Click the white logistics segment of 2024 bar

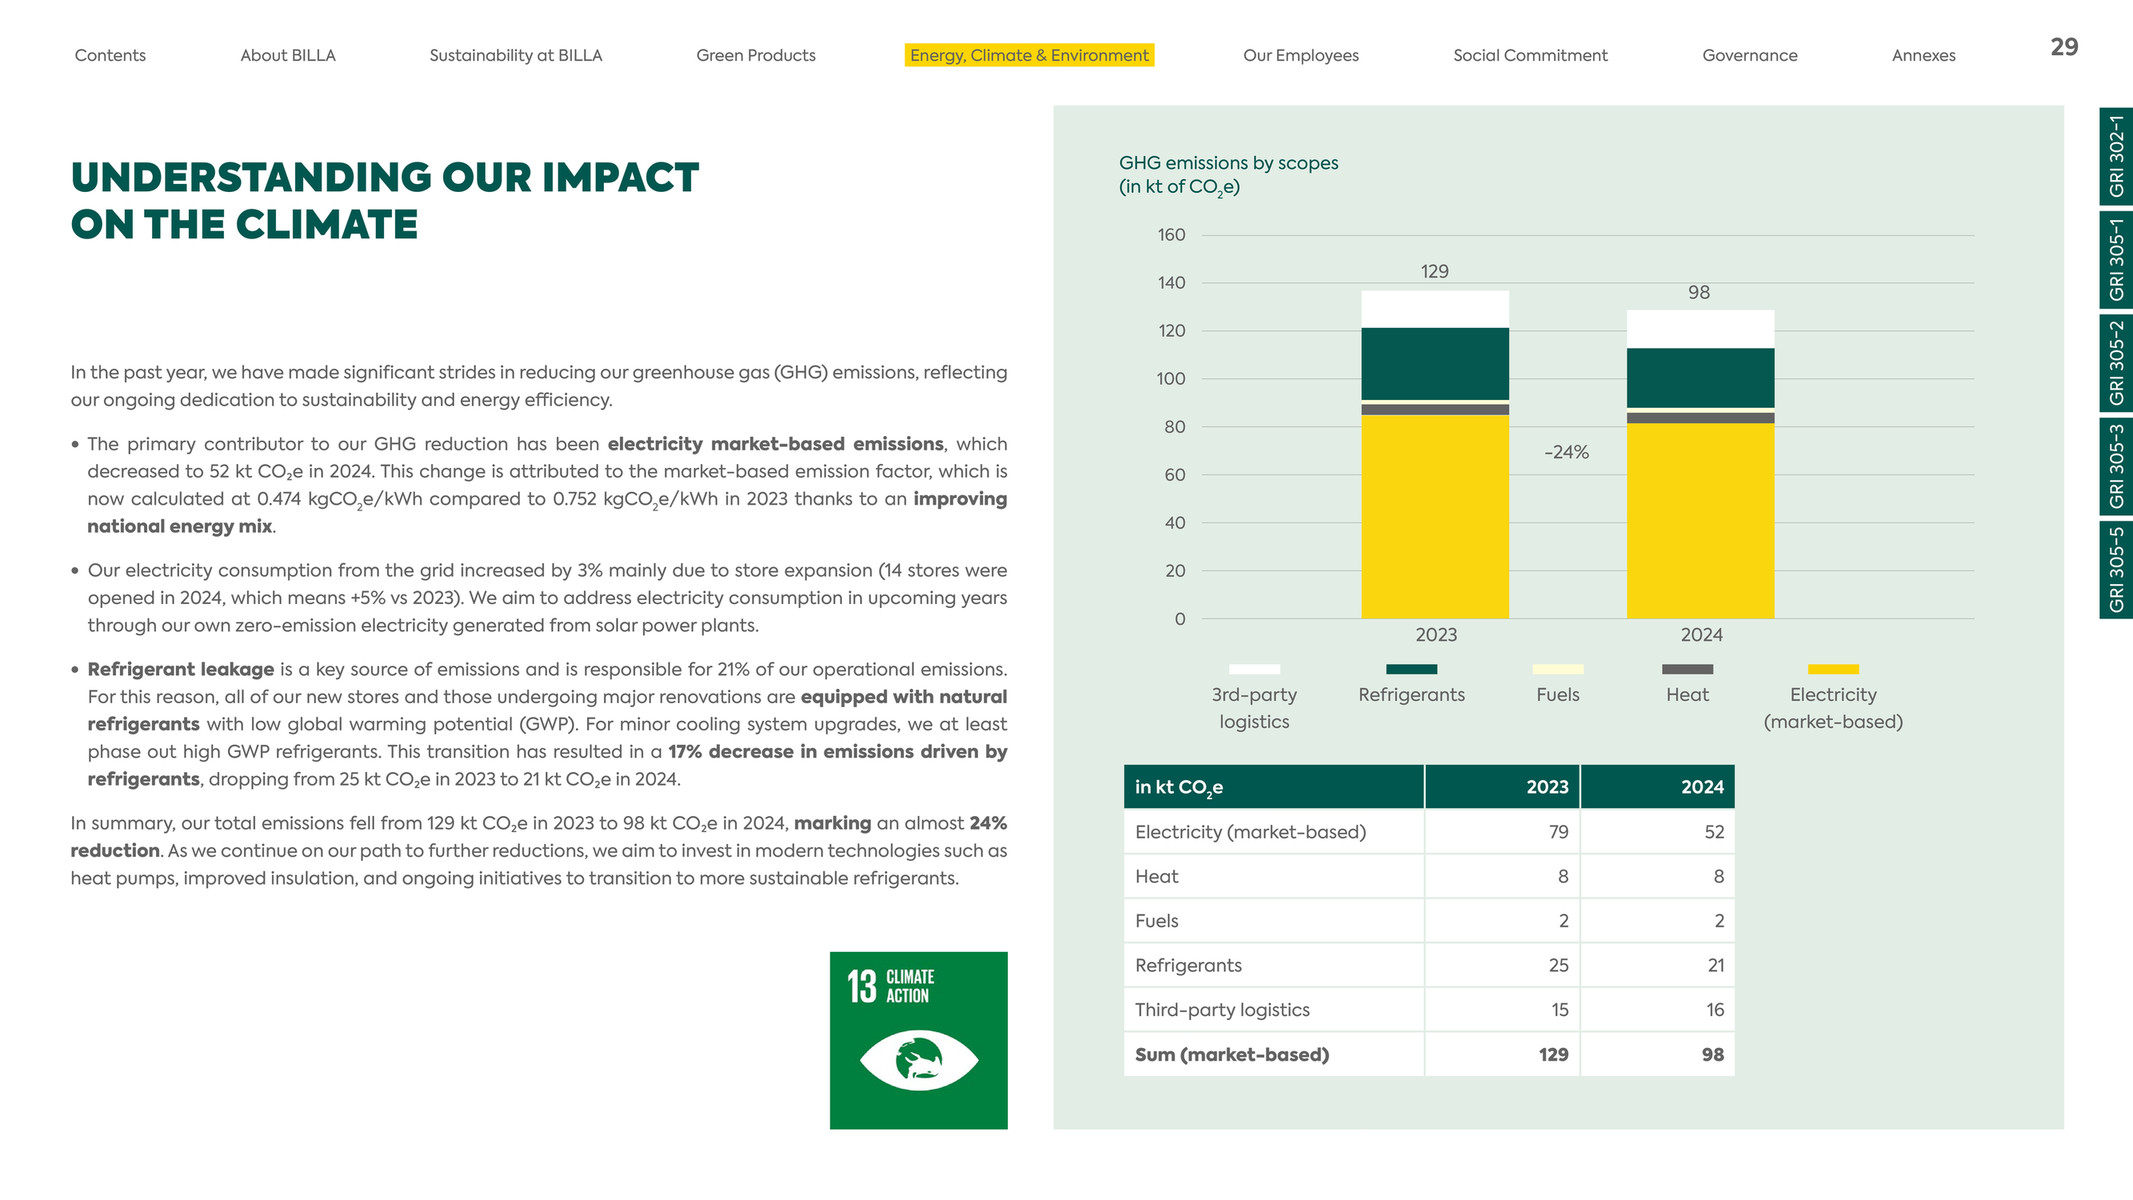pos(1701,329)
